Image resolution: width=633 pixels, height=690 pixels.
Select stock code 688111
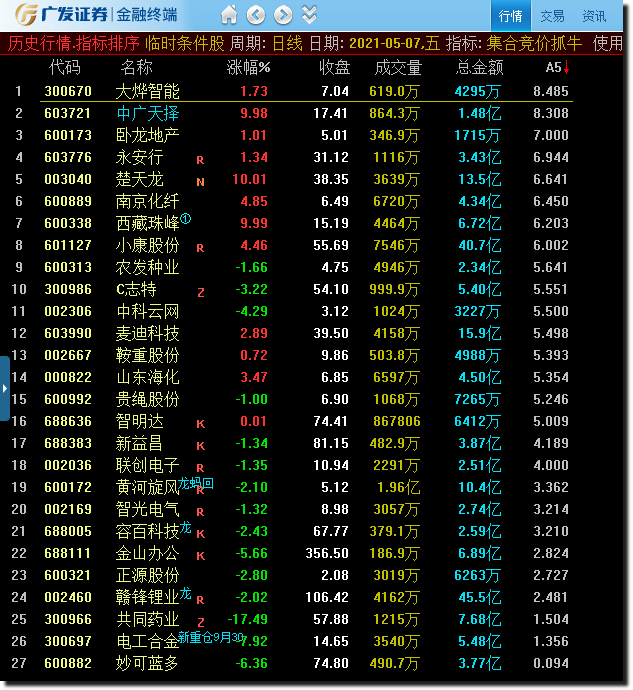coord(68,553)
